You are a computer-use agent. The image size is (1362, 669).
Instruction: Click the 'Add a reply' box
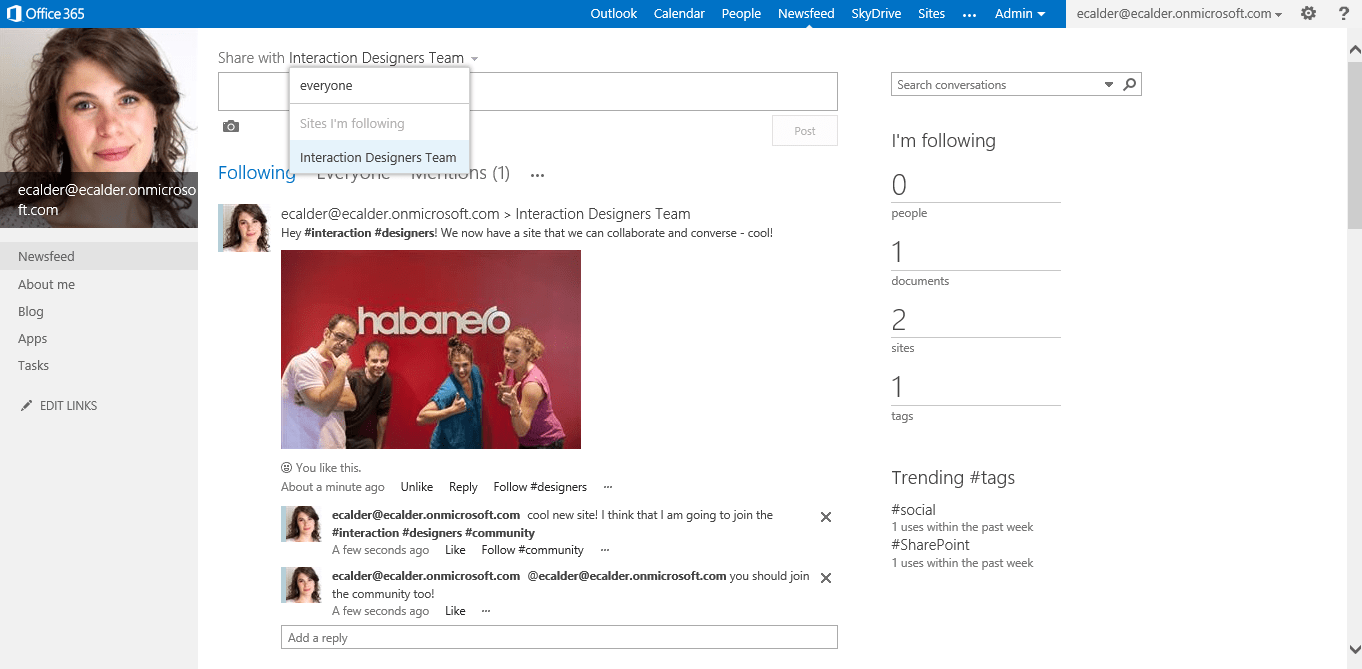tap(559, 638)
